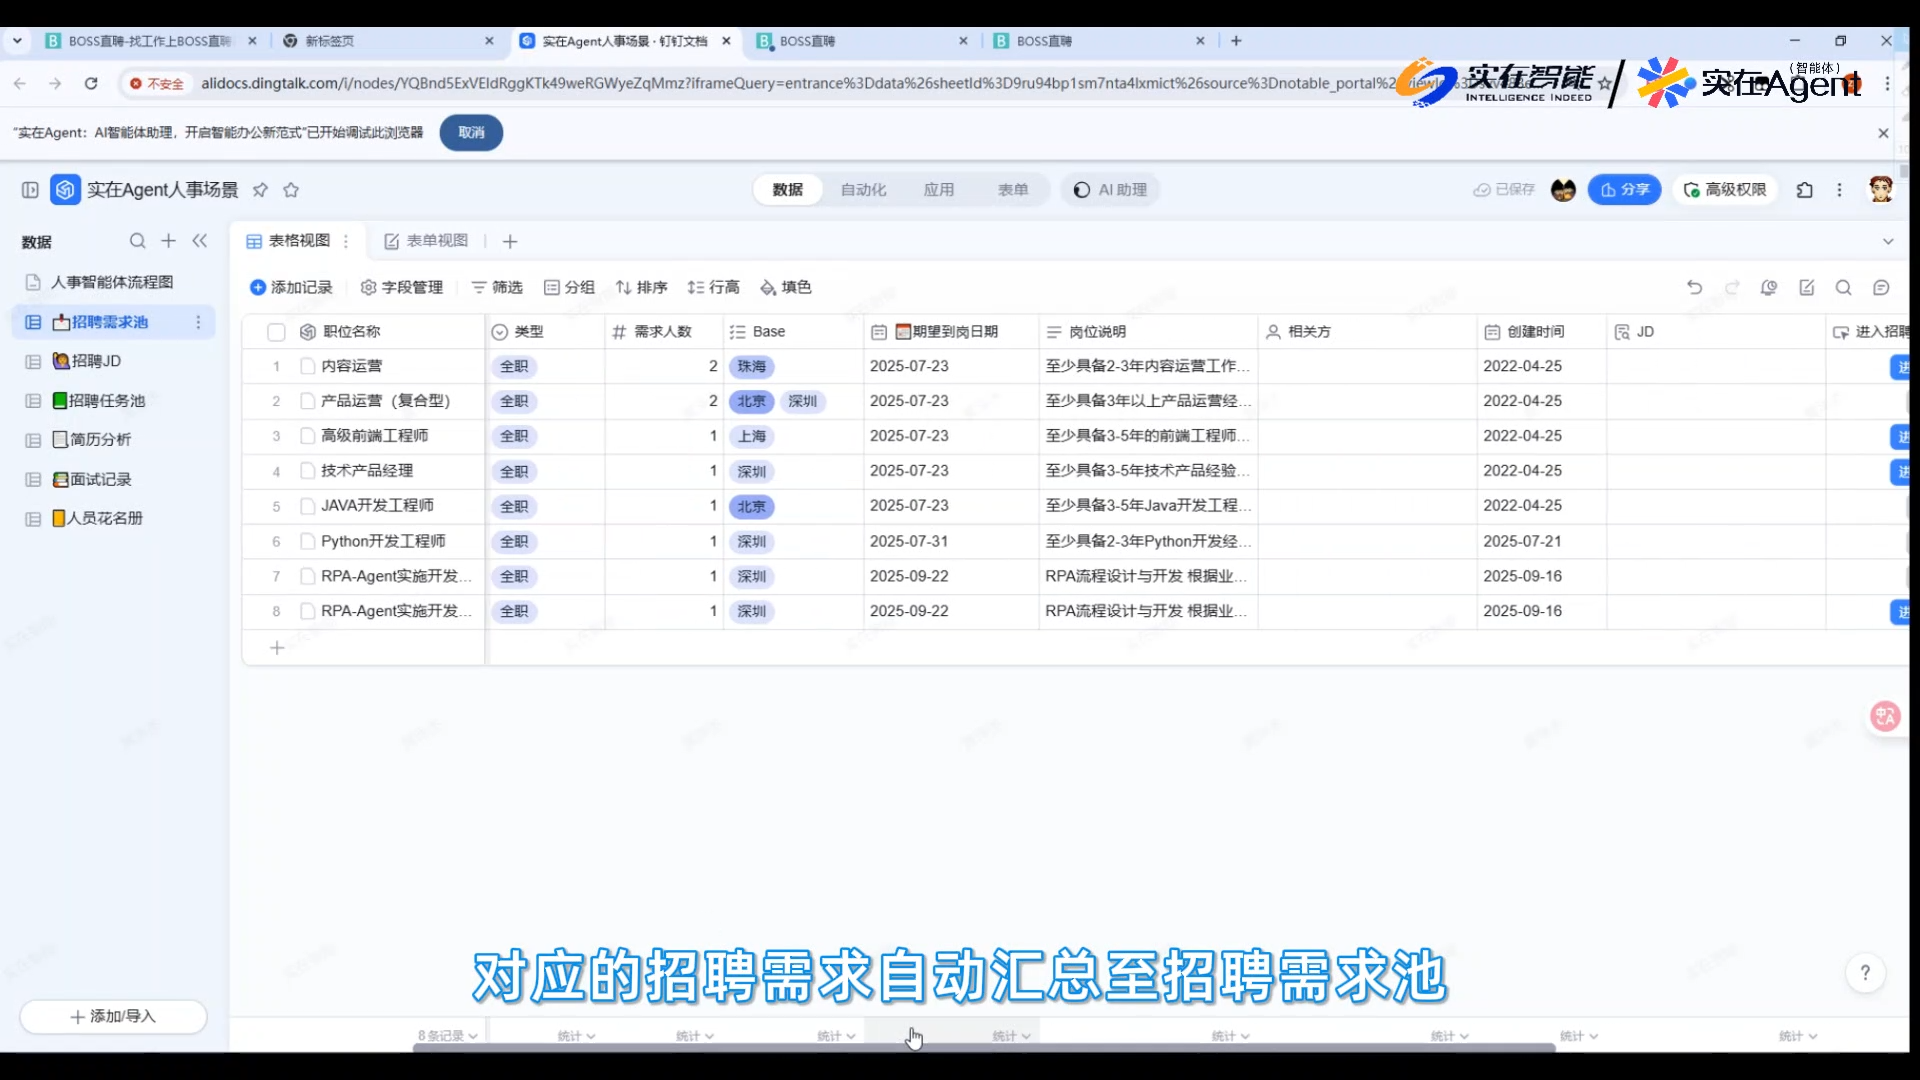Expand the 8条记录 count dropdown
1920x1080 pixels.
point(447,1036)
